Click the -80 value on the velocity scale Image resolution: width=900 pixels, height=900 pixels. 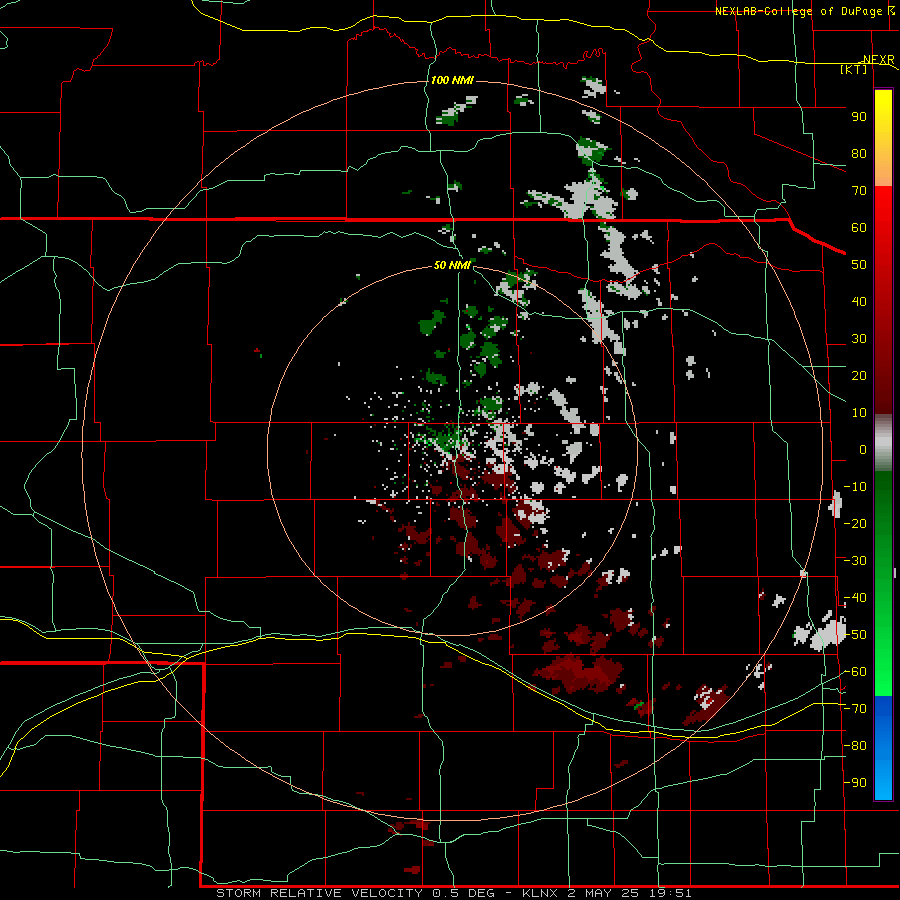click(x=855, y=746)
